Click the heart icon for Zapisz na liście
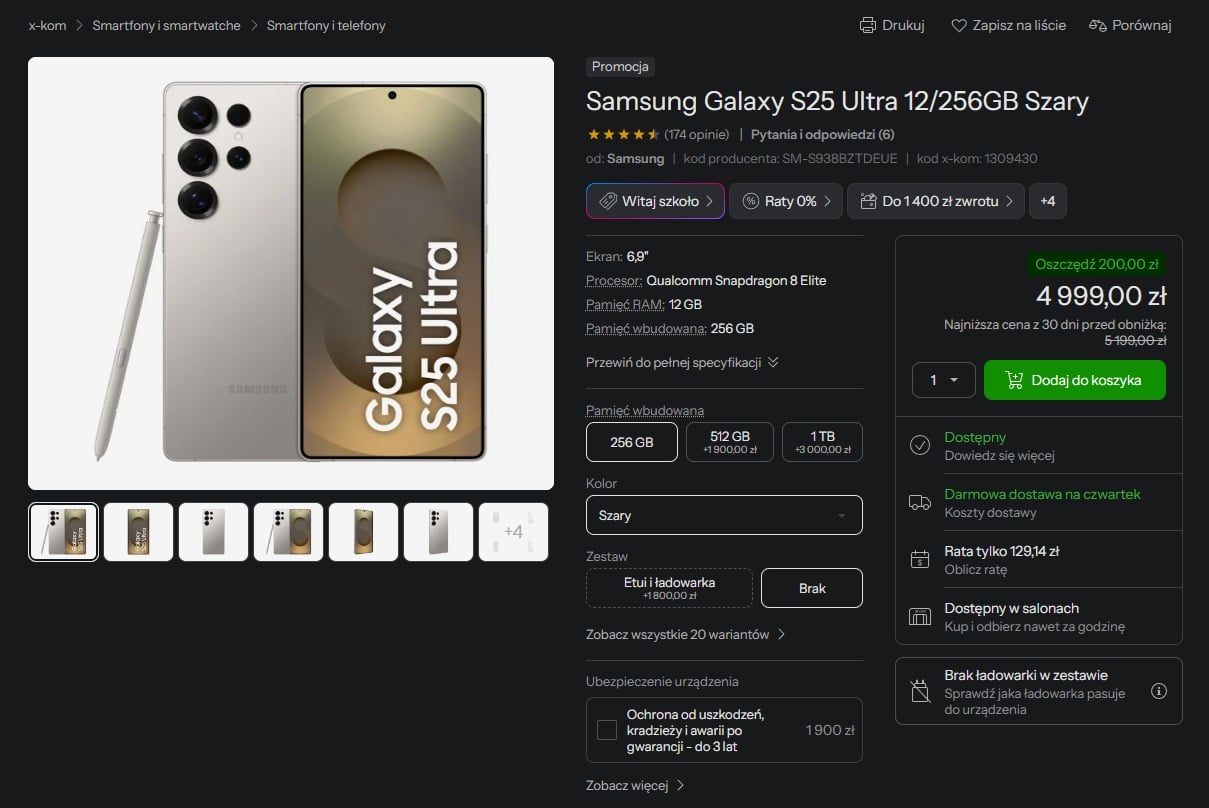The image size is (1209, 808). 959,25
